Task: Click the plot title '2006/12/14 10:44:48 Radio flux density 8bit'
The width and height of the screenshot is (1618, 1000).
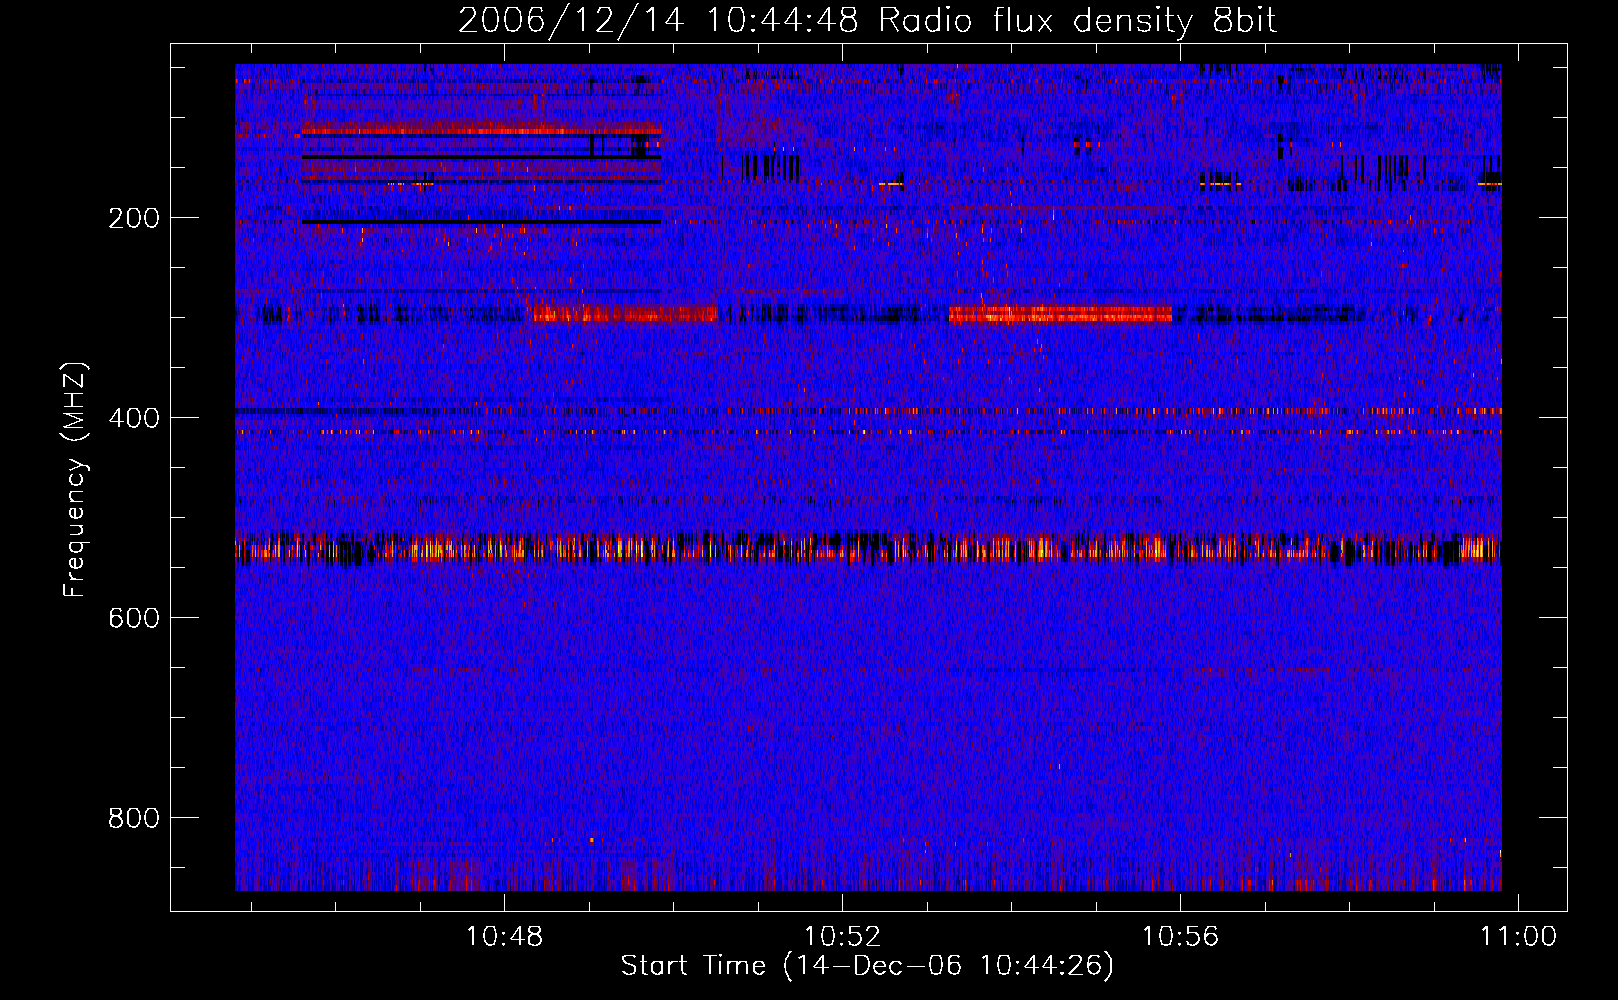Action: [867, 20]
